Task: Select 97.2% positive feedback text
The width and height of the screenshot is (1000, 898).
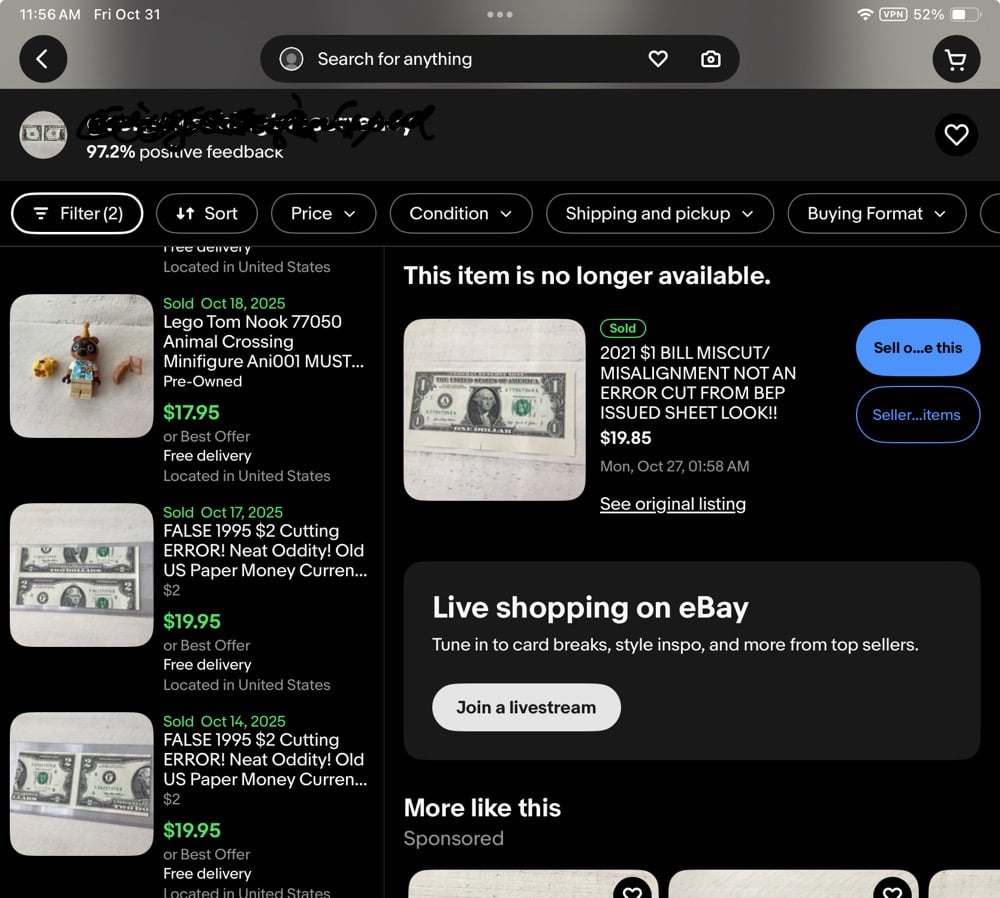Action: point(185,152)
